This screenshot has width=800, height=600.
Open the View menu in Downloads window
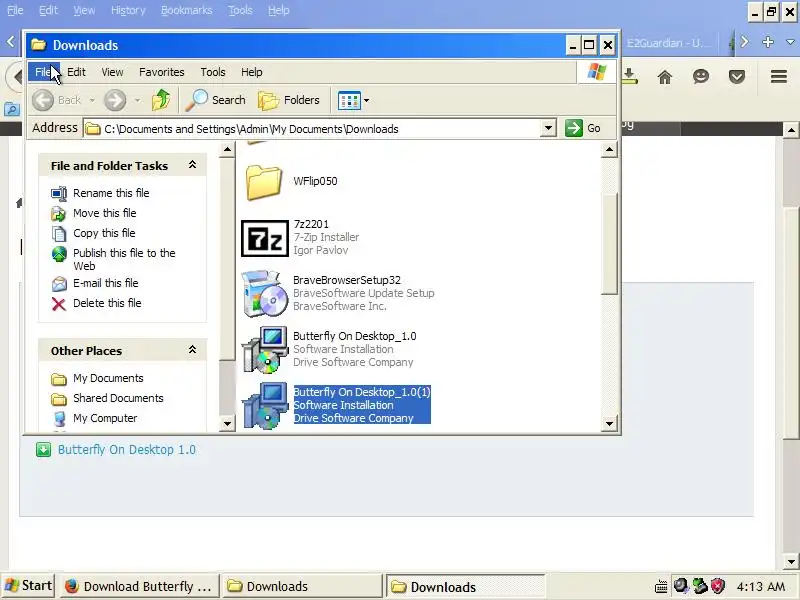112,72
